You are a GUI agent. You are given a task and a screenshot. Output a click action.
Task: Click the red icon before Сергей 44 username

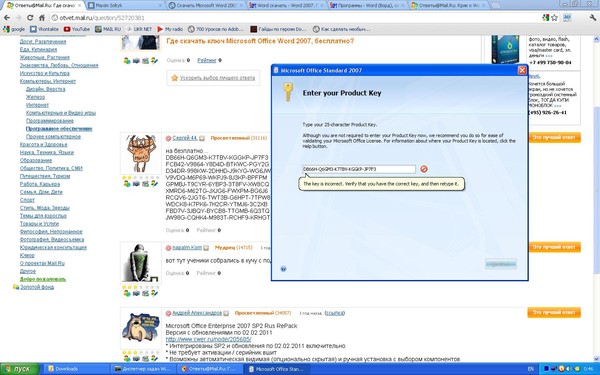[168, 138]
